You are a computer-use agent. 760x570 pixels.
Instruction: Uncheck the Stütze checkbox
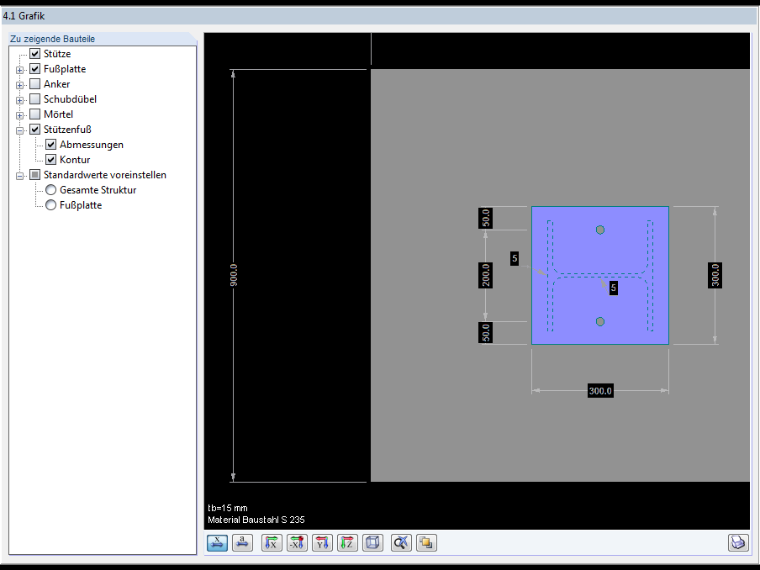(x=35, y=53)
